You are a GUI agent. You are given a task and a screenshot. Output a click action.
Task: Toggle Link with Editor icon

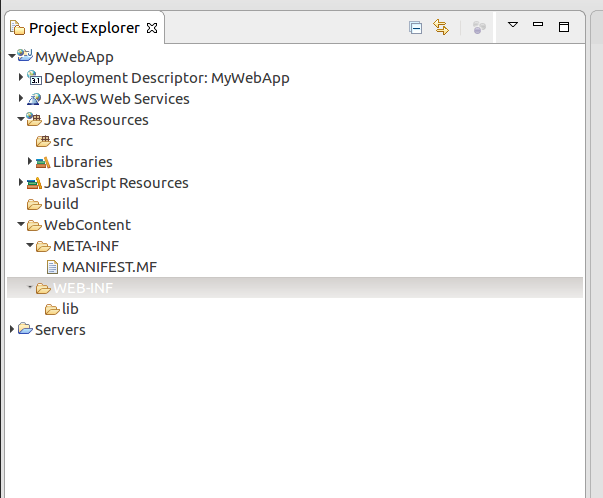tap(441, 28)
